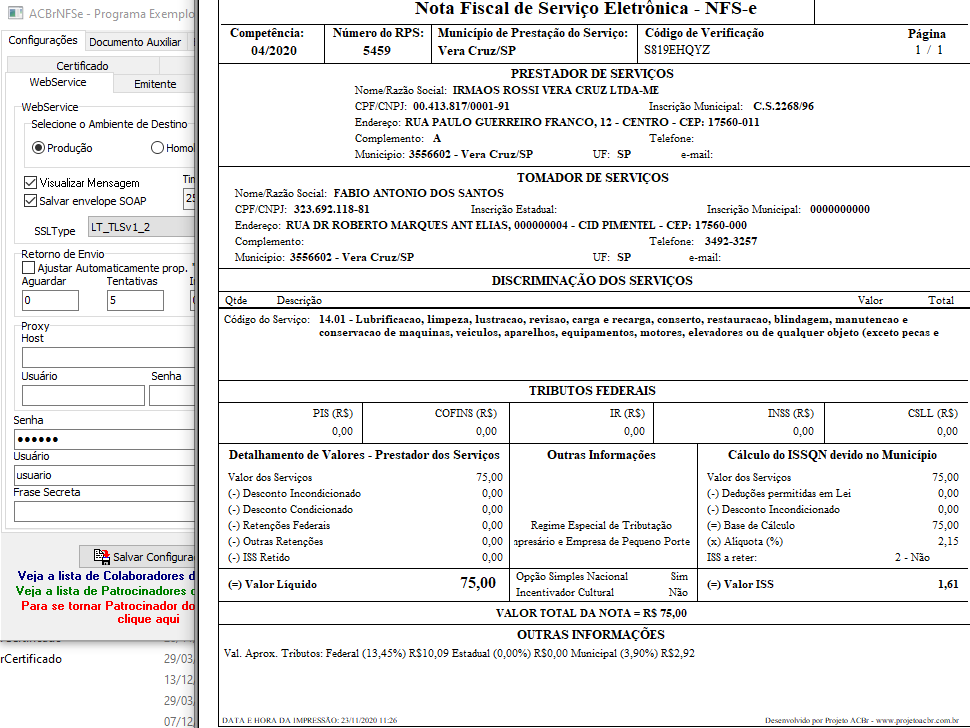The image size is (970, 728).
Task: Click the Proxy Senha input field
Action: (x=172, y=395)
